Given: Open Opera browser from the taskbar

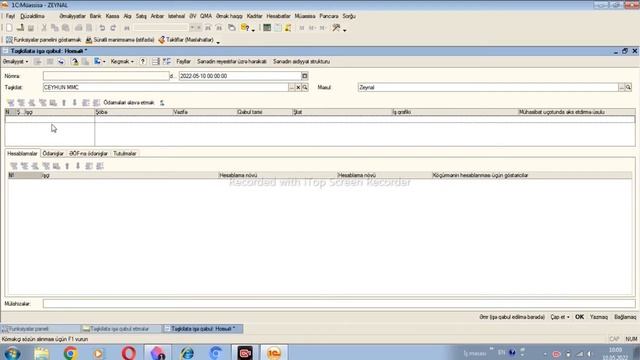Looking at the screenshot, I should pyautogui.click(x=128, y=353).
